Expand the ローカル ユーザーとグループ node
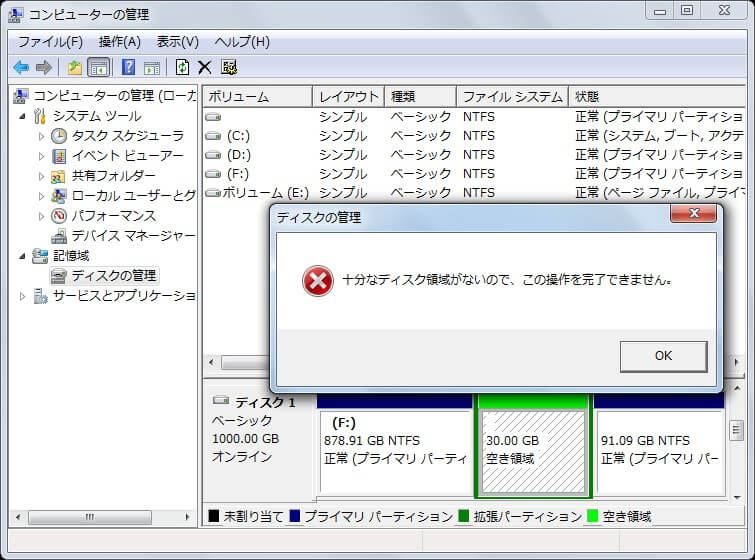Screen dimensions: 755x560 41,196
